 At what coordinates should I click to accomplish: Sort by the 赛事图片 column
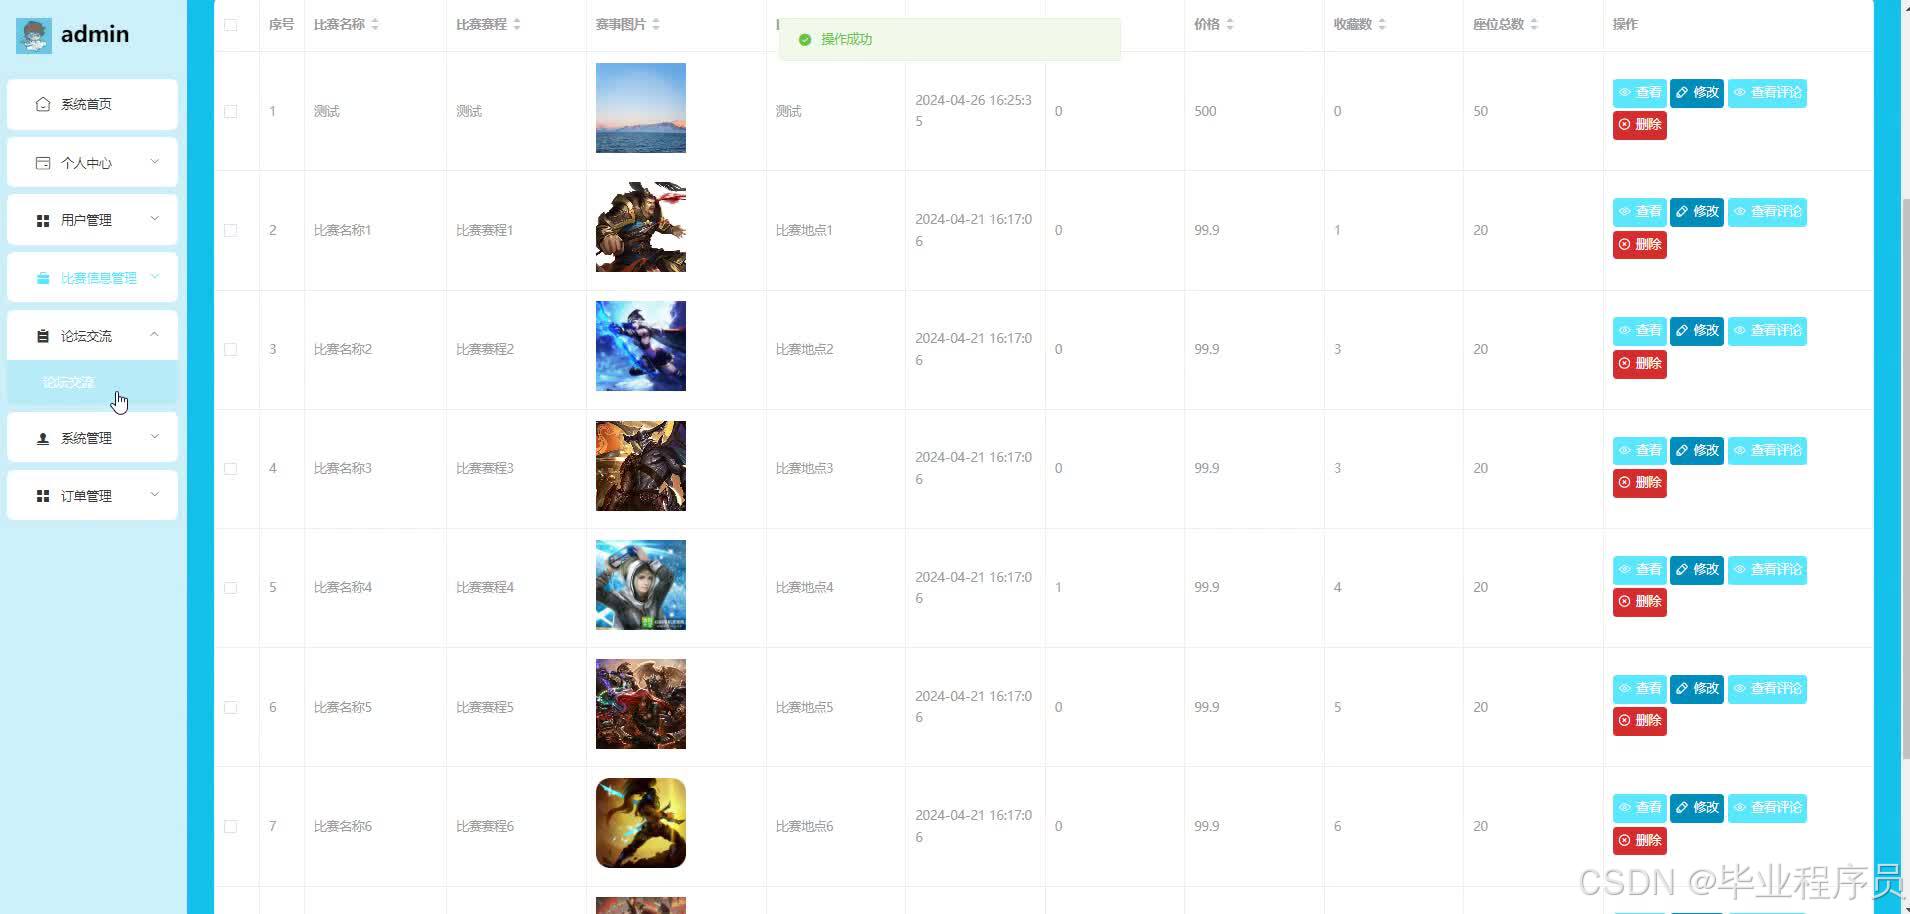click(656, 24)
